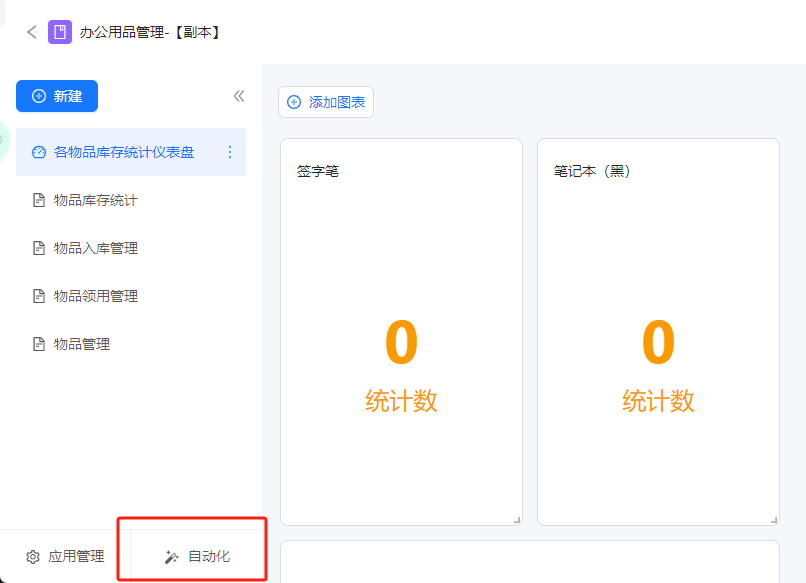Click the purple app notebook icon

tap(60, 32)
